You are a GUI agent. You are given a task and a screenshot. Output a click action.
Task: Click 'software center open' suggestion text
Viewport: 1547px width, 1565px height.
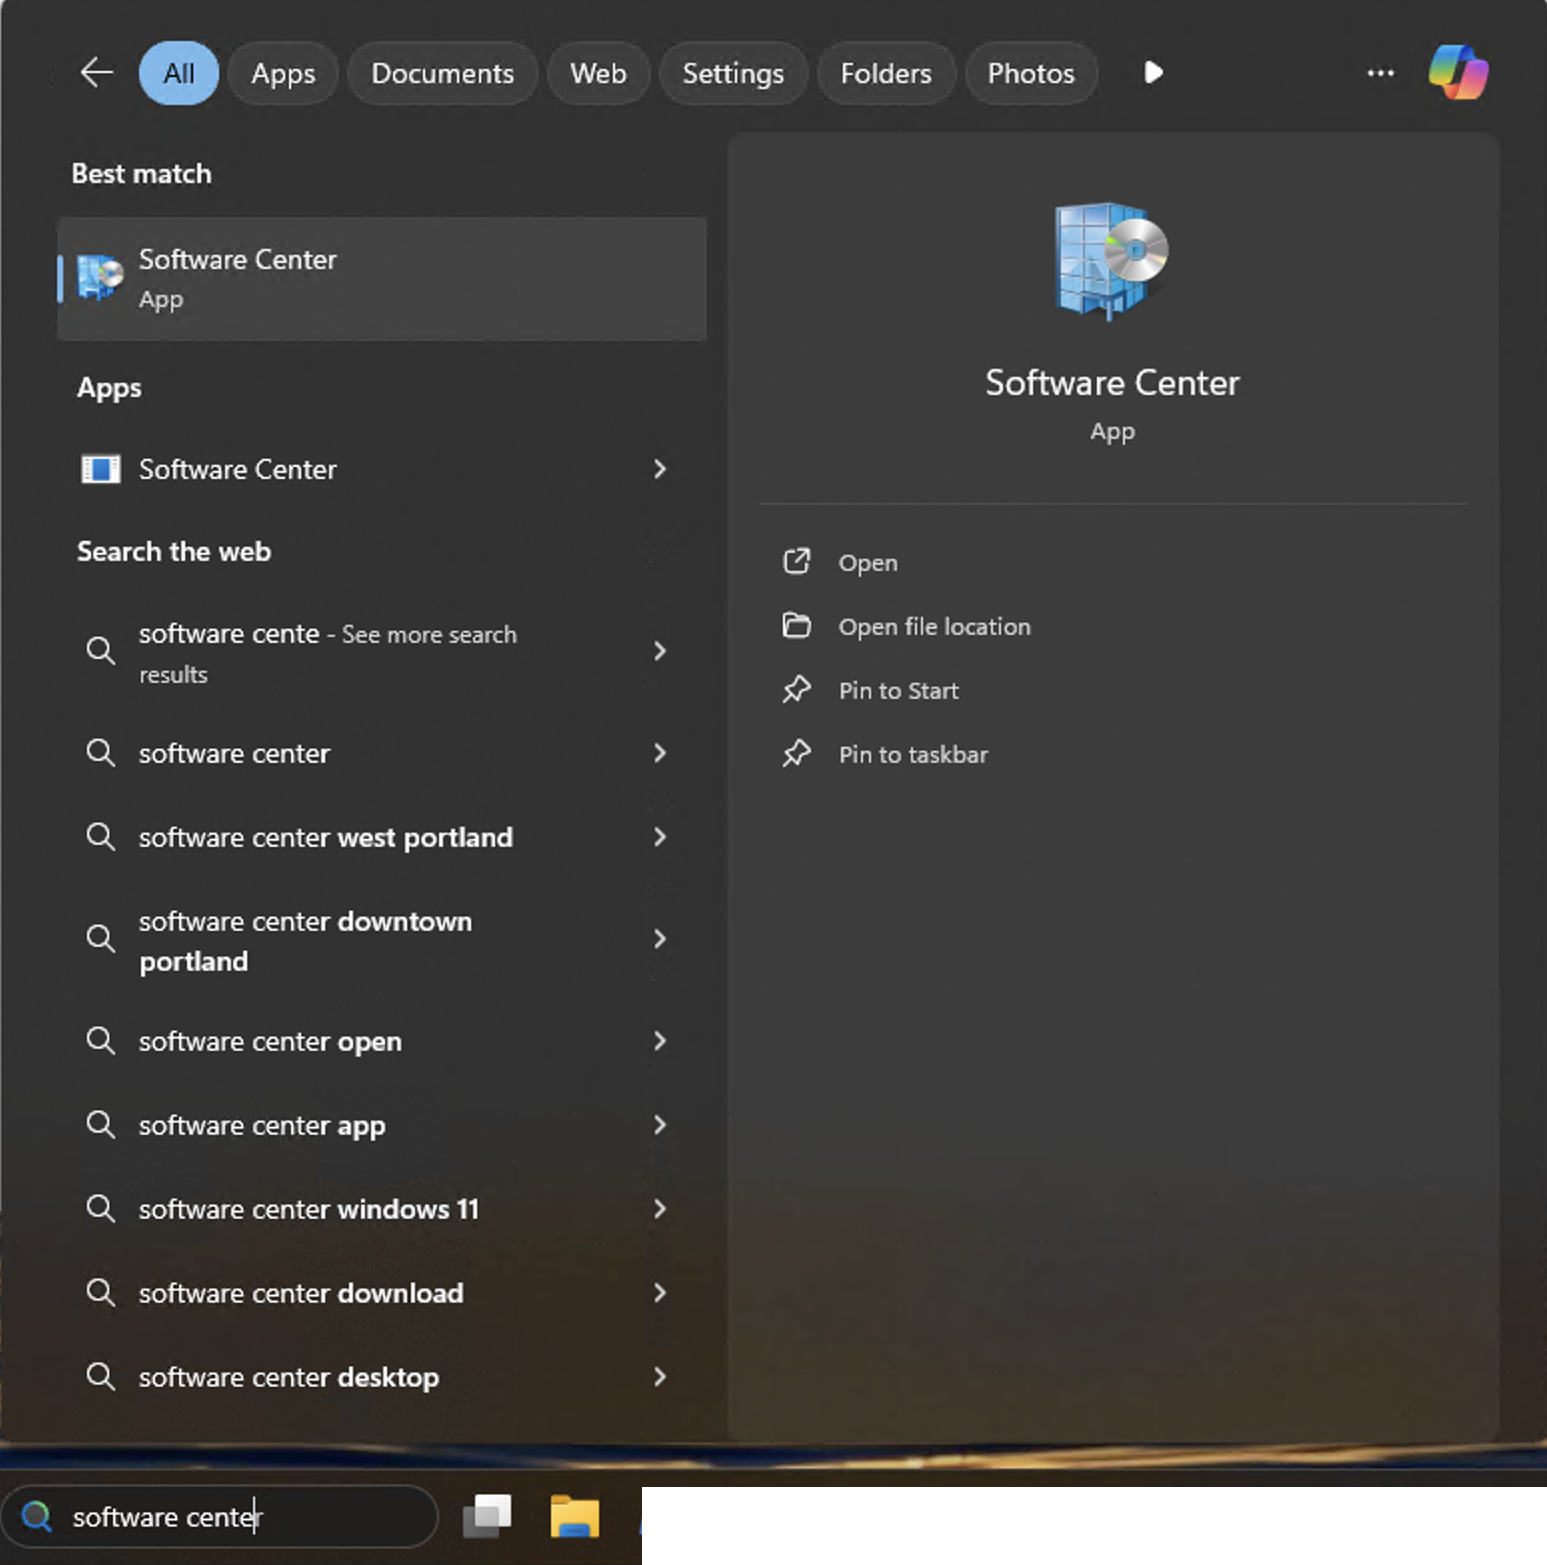[x=270, y=1041]
